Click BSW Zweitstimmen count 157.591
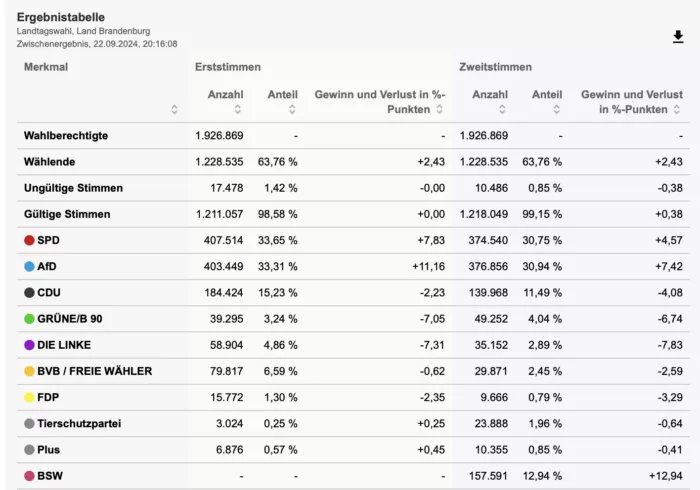The image size is (700, 490). (x=488, y=476)
